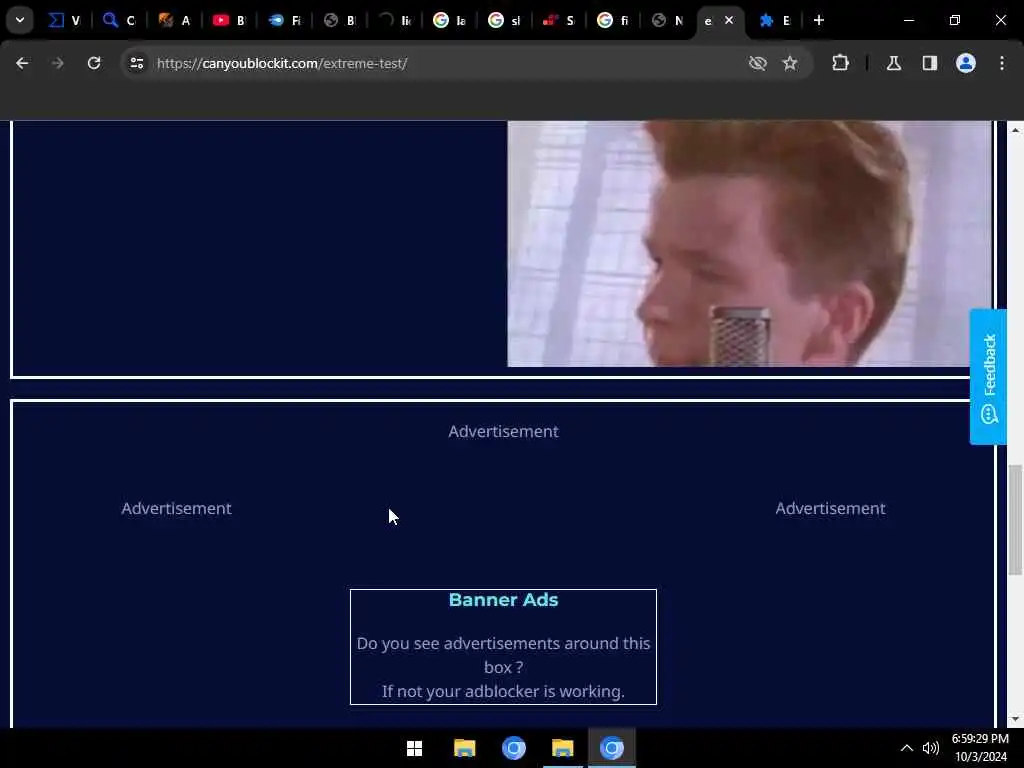Open the Google tab labeled la
Viewport: 1024px width, 768px height.
pyautogui.click(x=450, y=20)
